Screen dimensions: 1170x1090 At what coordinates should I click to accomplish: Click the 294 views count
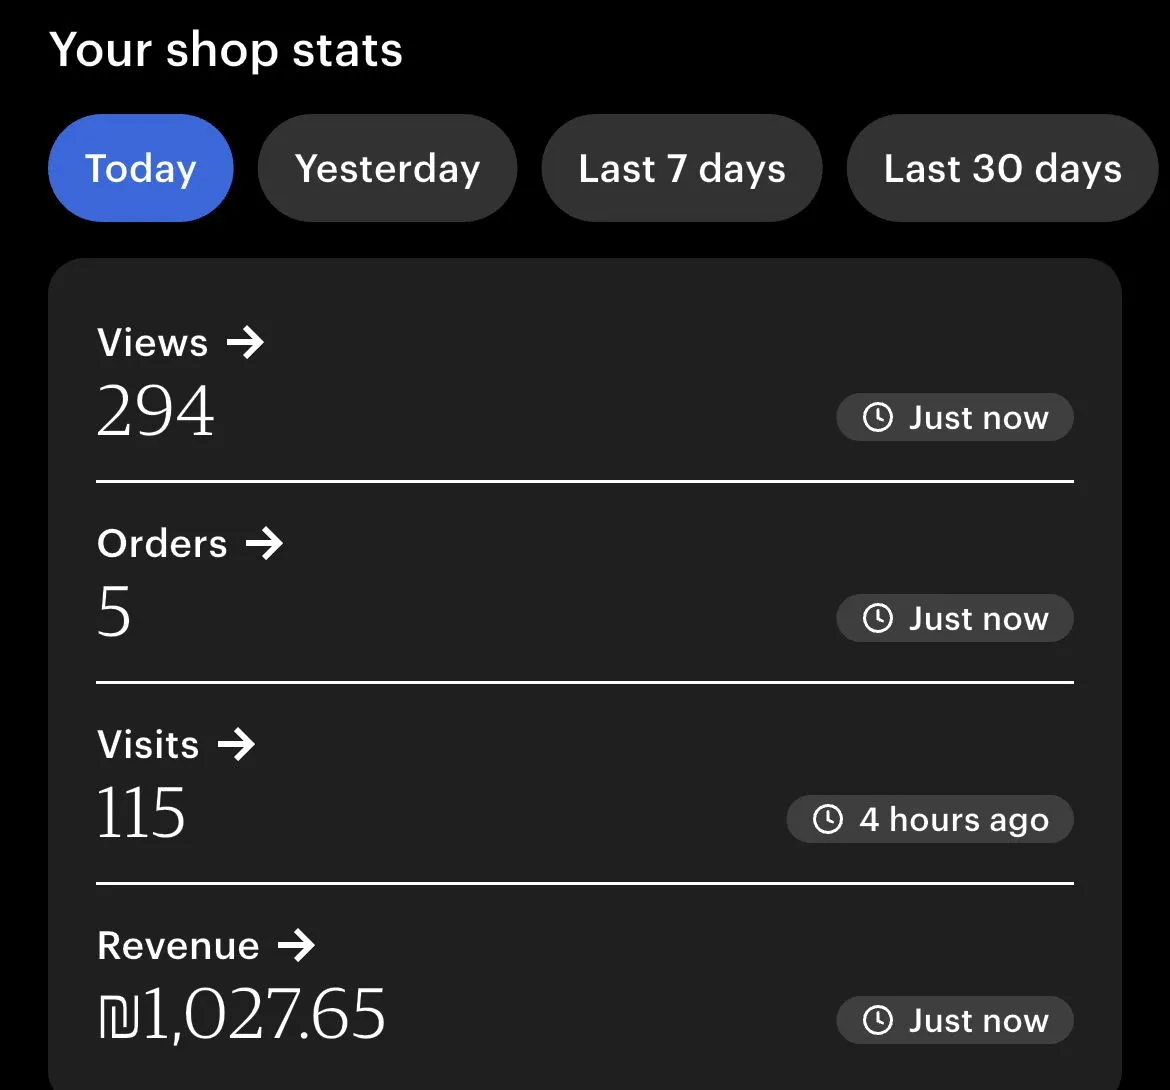click(x=156, y=411)
